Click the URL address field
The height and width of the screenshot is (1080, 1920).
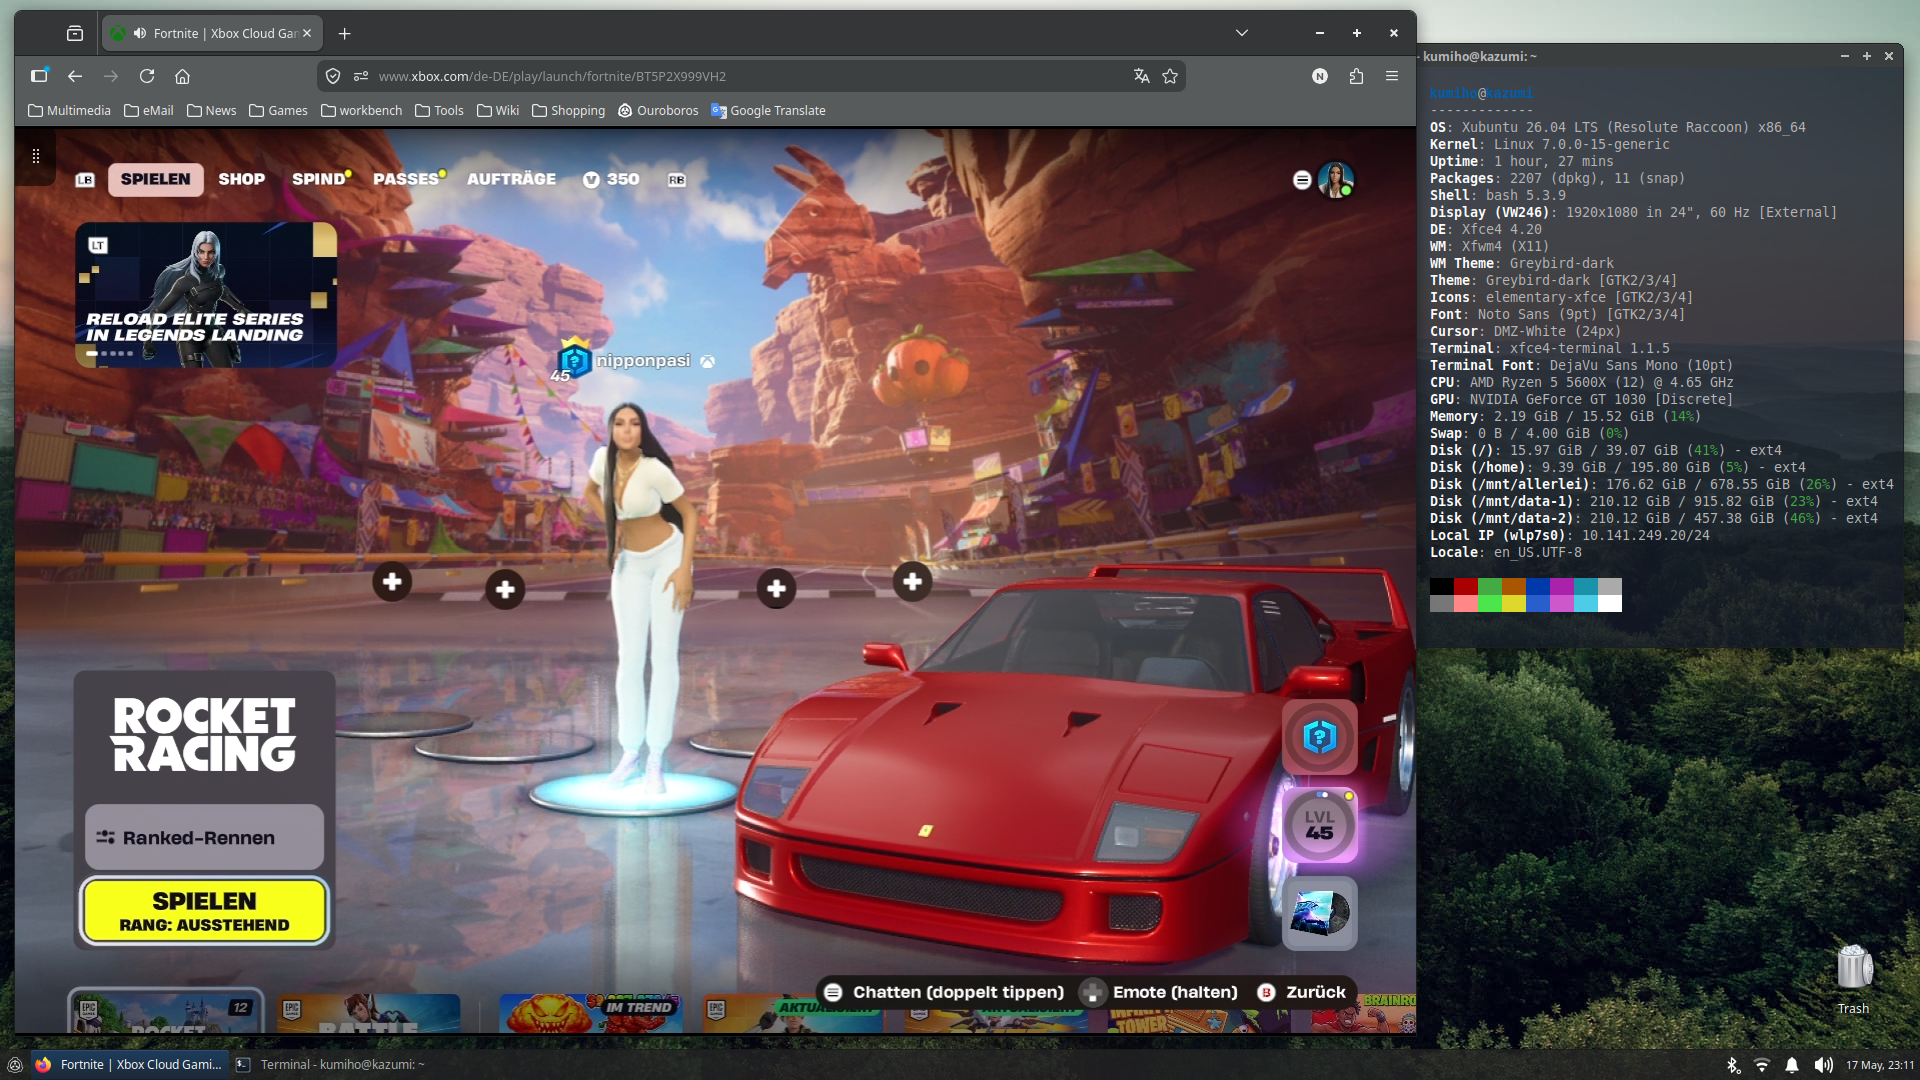(750, 76)
